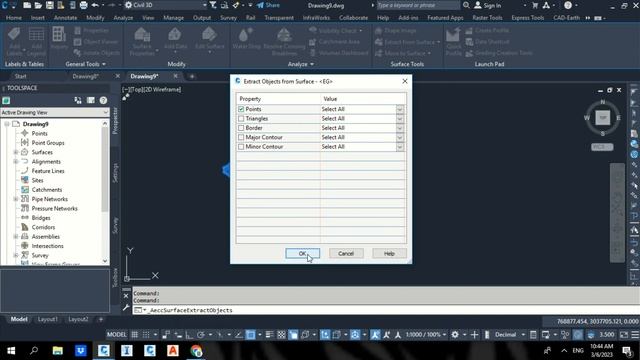Open the WCS dropdown below ViewCube
Viewport: 640px width, 360px height.
[x=602, y=147]
